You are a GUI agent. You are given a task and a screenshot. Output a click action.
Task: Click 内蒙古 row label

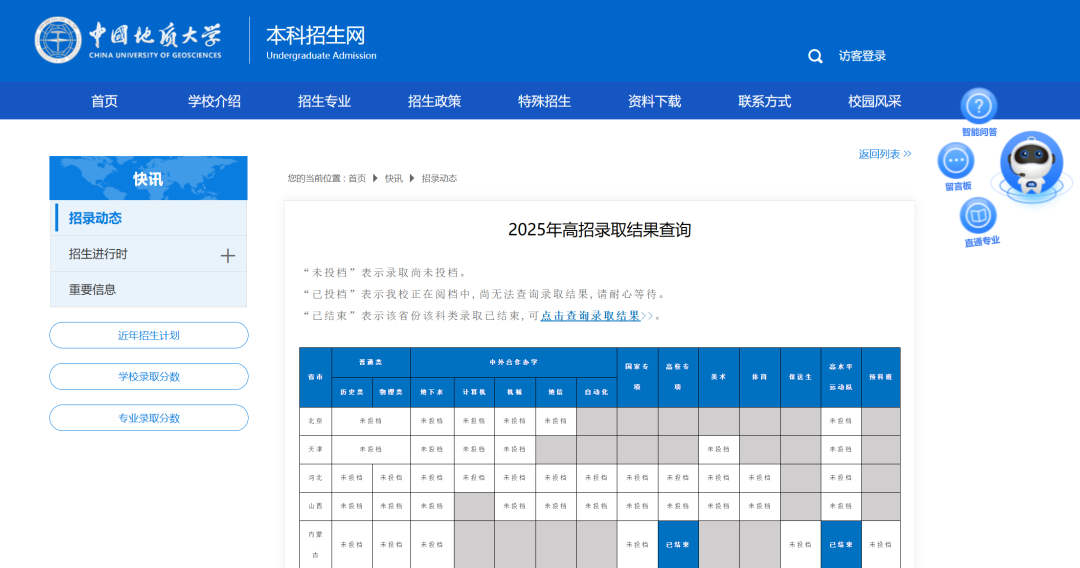(x=315, y=545)
